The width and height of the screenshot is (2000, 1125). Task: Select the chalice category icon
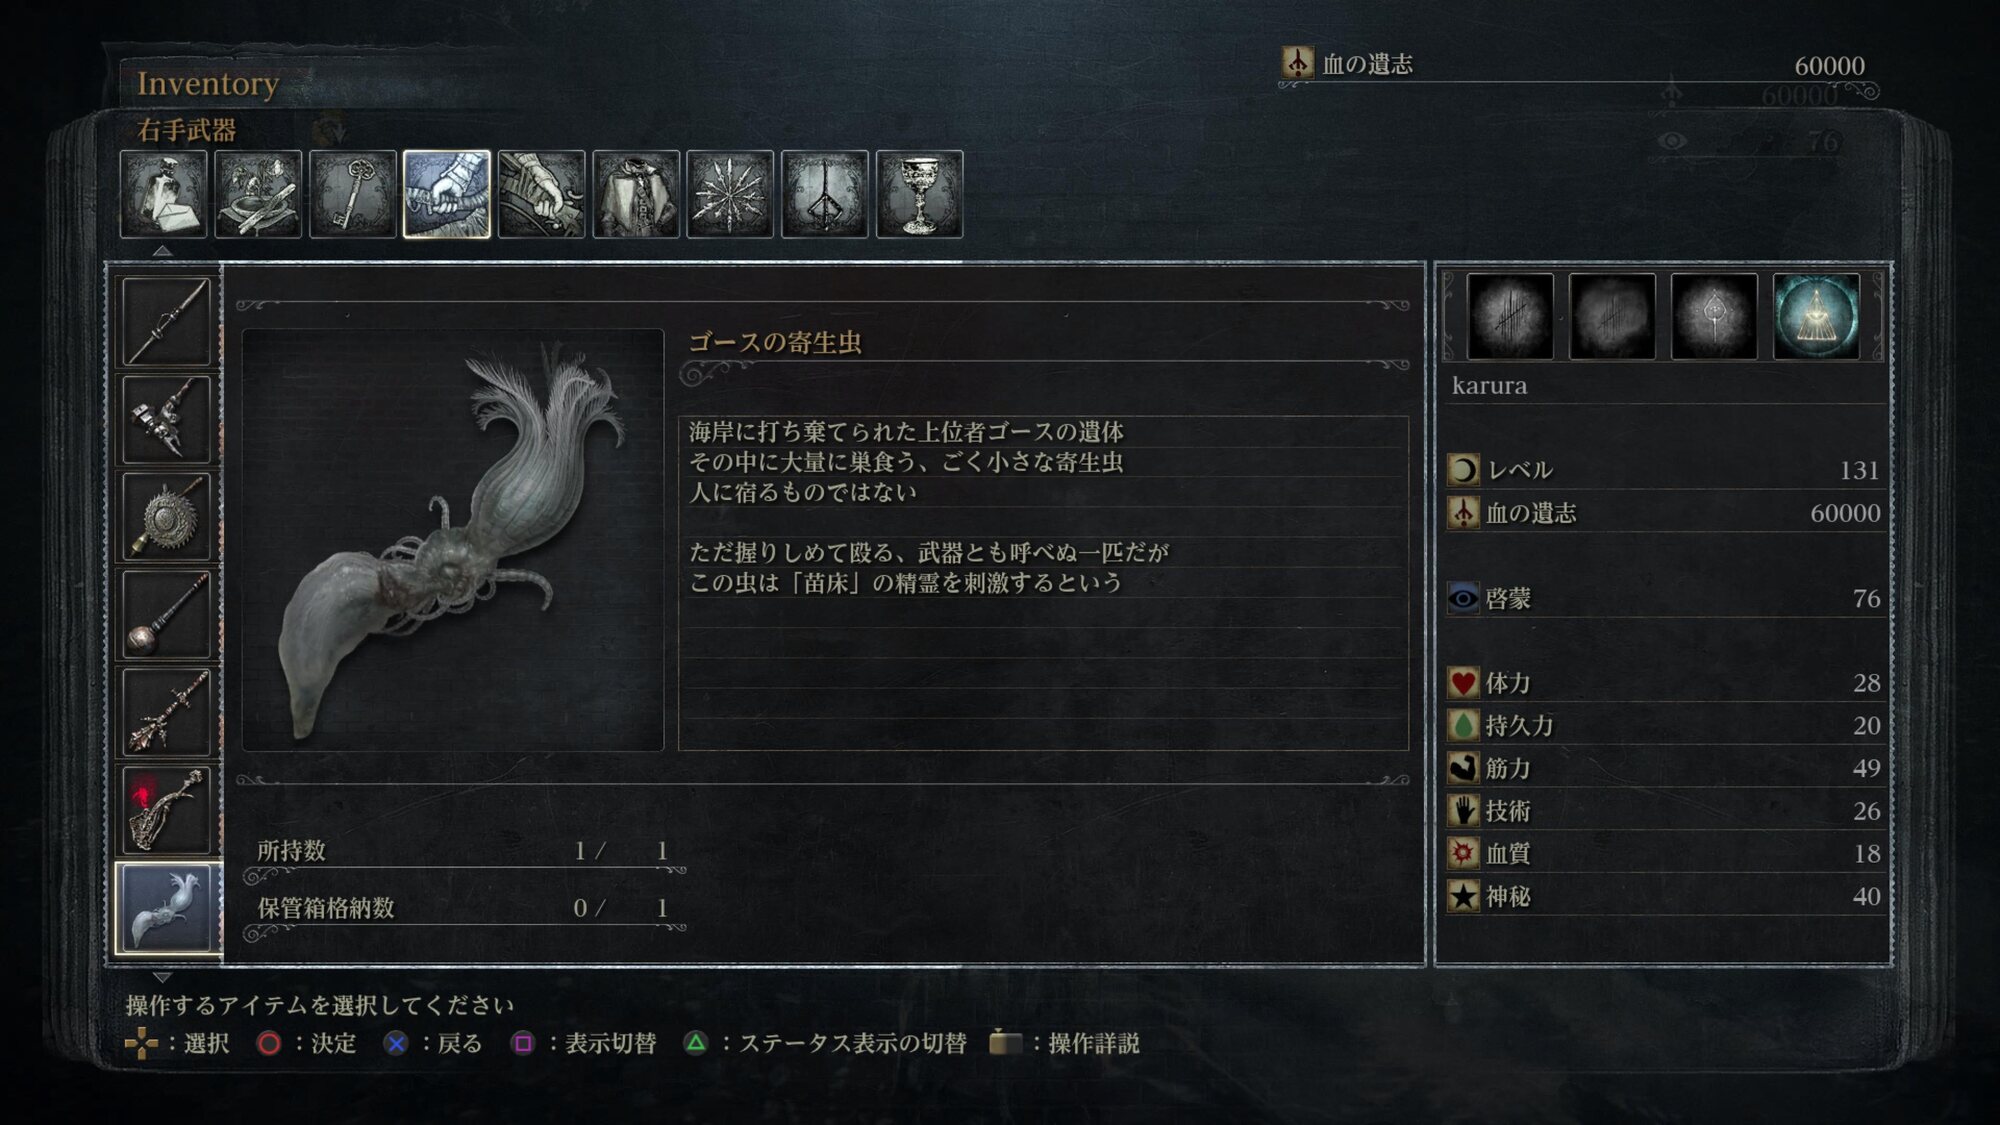[x=919, y=194]
